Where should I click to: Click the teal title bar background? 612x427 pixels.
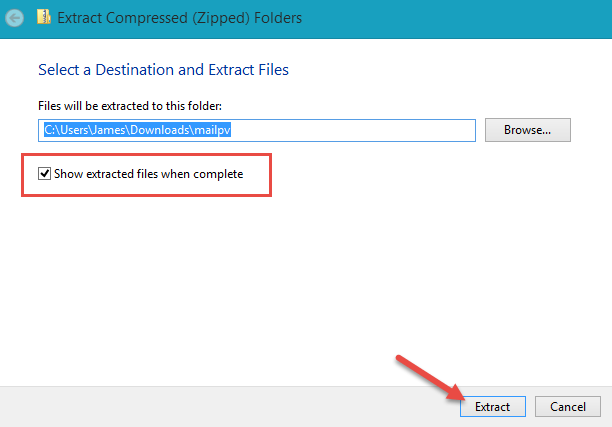[x=457, y=19]
